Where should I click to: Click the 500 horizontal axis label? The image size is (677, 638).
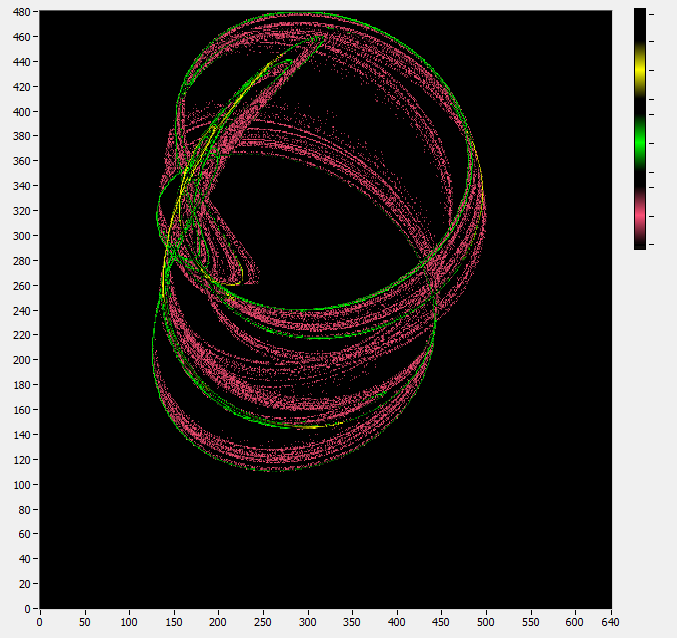pos(486,622)
